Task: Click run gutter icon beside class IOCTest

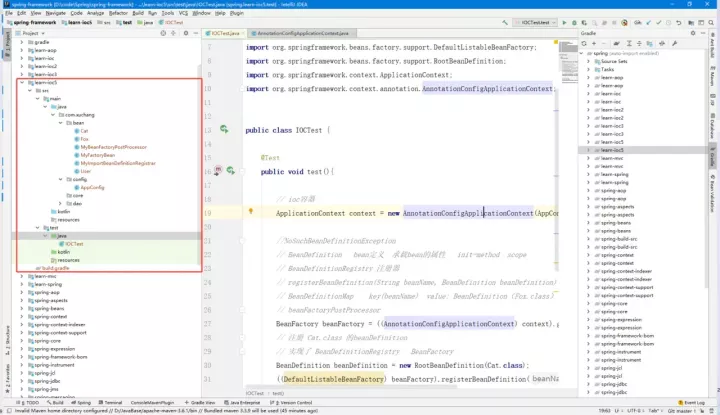Action: point(224,129)
